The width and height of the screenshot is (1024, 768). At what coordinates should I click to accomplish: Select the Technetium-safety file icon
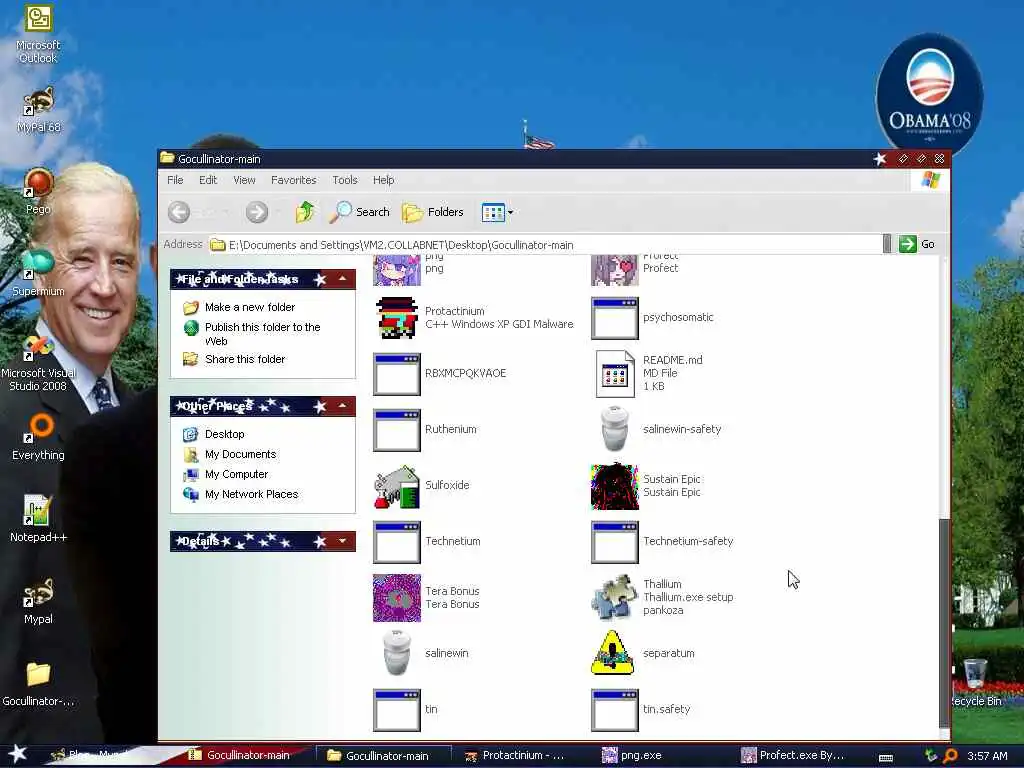point(615,541)
